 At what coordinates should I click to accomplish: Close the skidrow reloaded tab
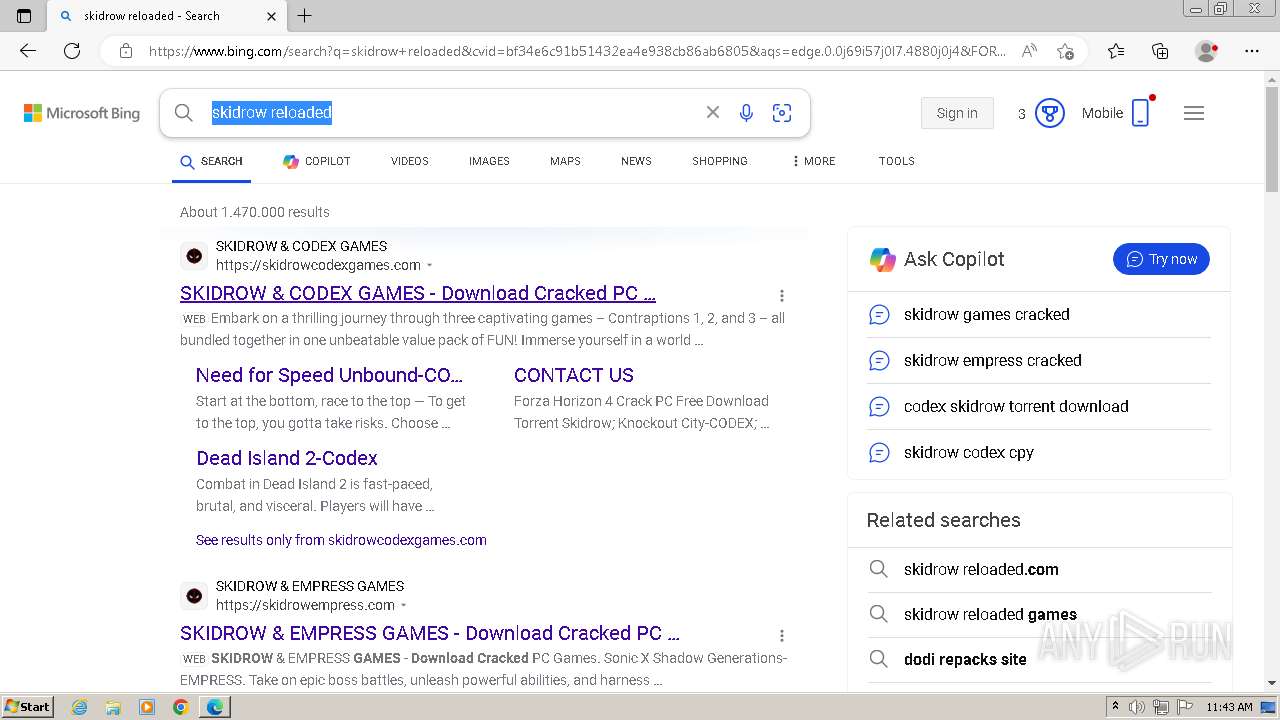pos(272,16)
